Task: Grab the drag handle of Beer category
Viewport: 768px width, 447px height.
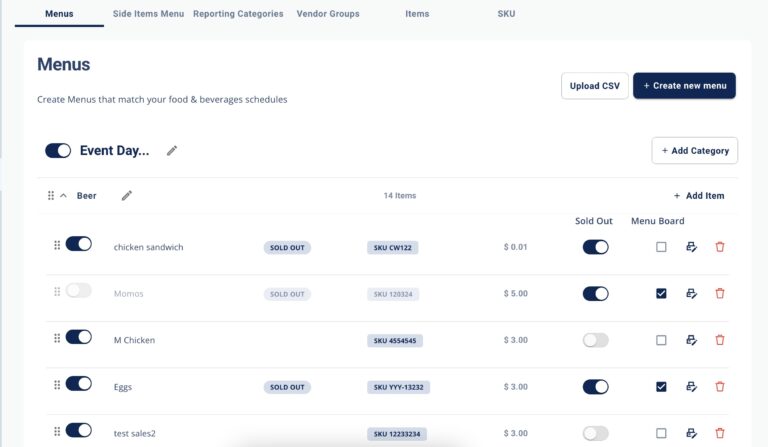Action: (51, 196)
